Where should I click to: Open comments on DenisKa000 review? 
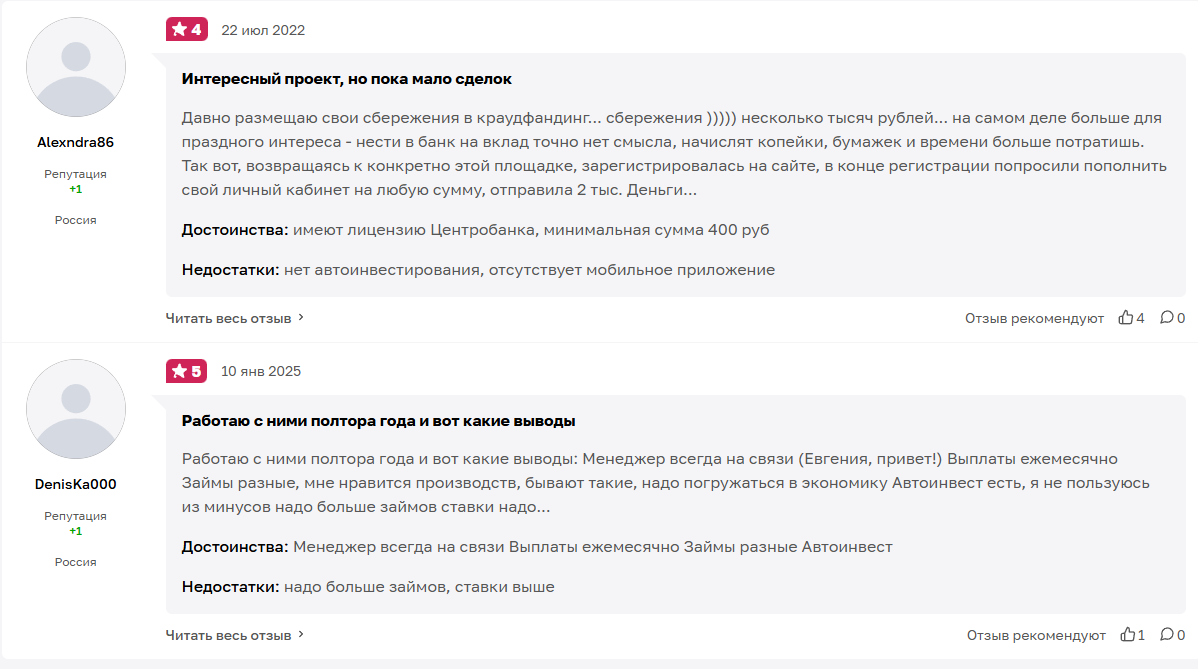click(1167, 635)
